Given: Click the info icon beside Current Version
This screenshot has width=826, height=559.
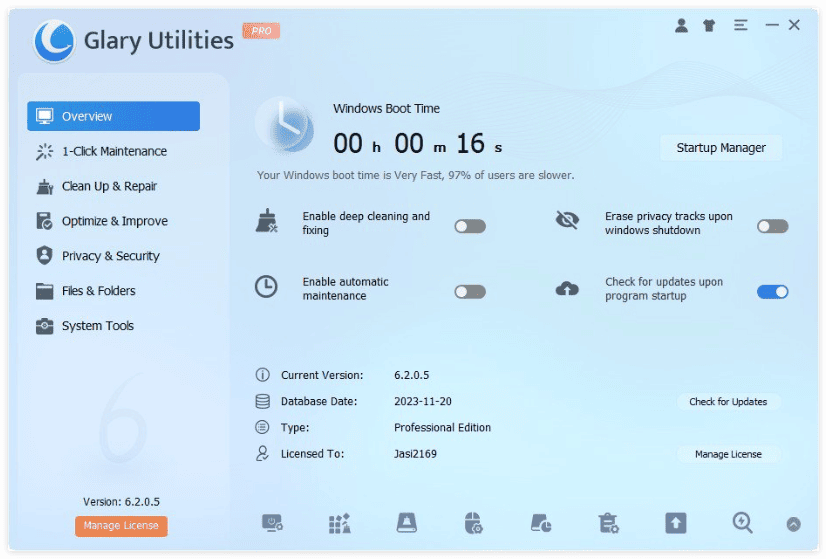Looking at the screenshot, I should [262, 375].
